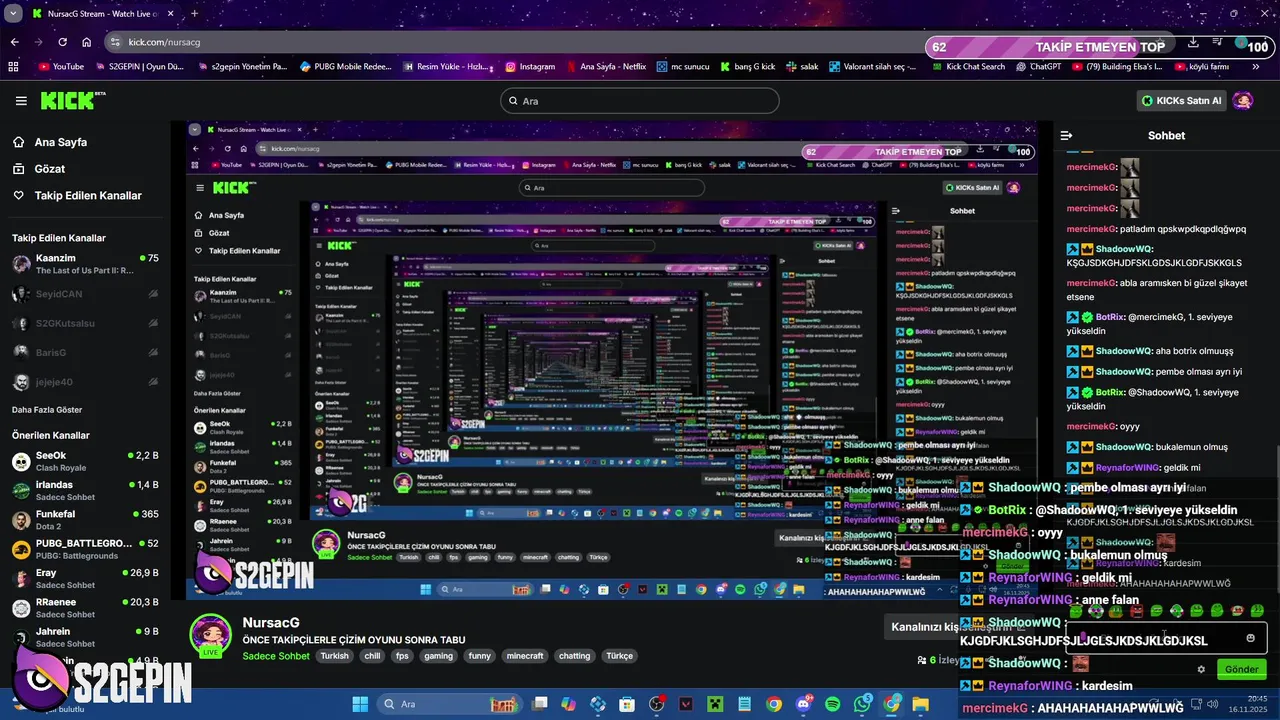
Task: Open the browser tab search dropdown
Action: tap(11, 14)
